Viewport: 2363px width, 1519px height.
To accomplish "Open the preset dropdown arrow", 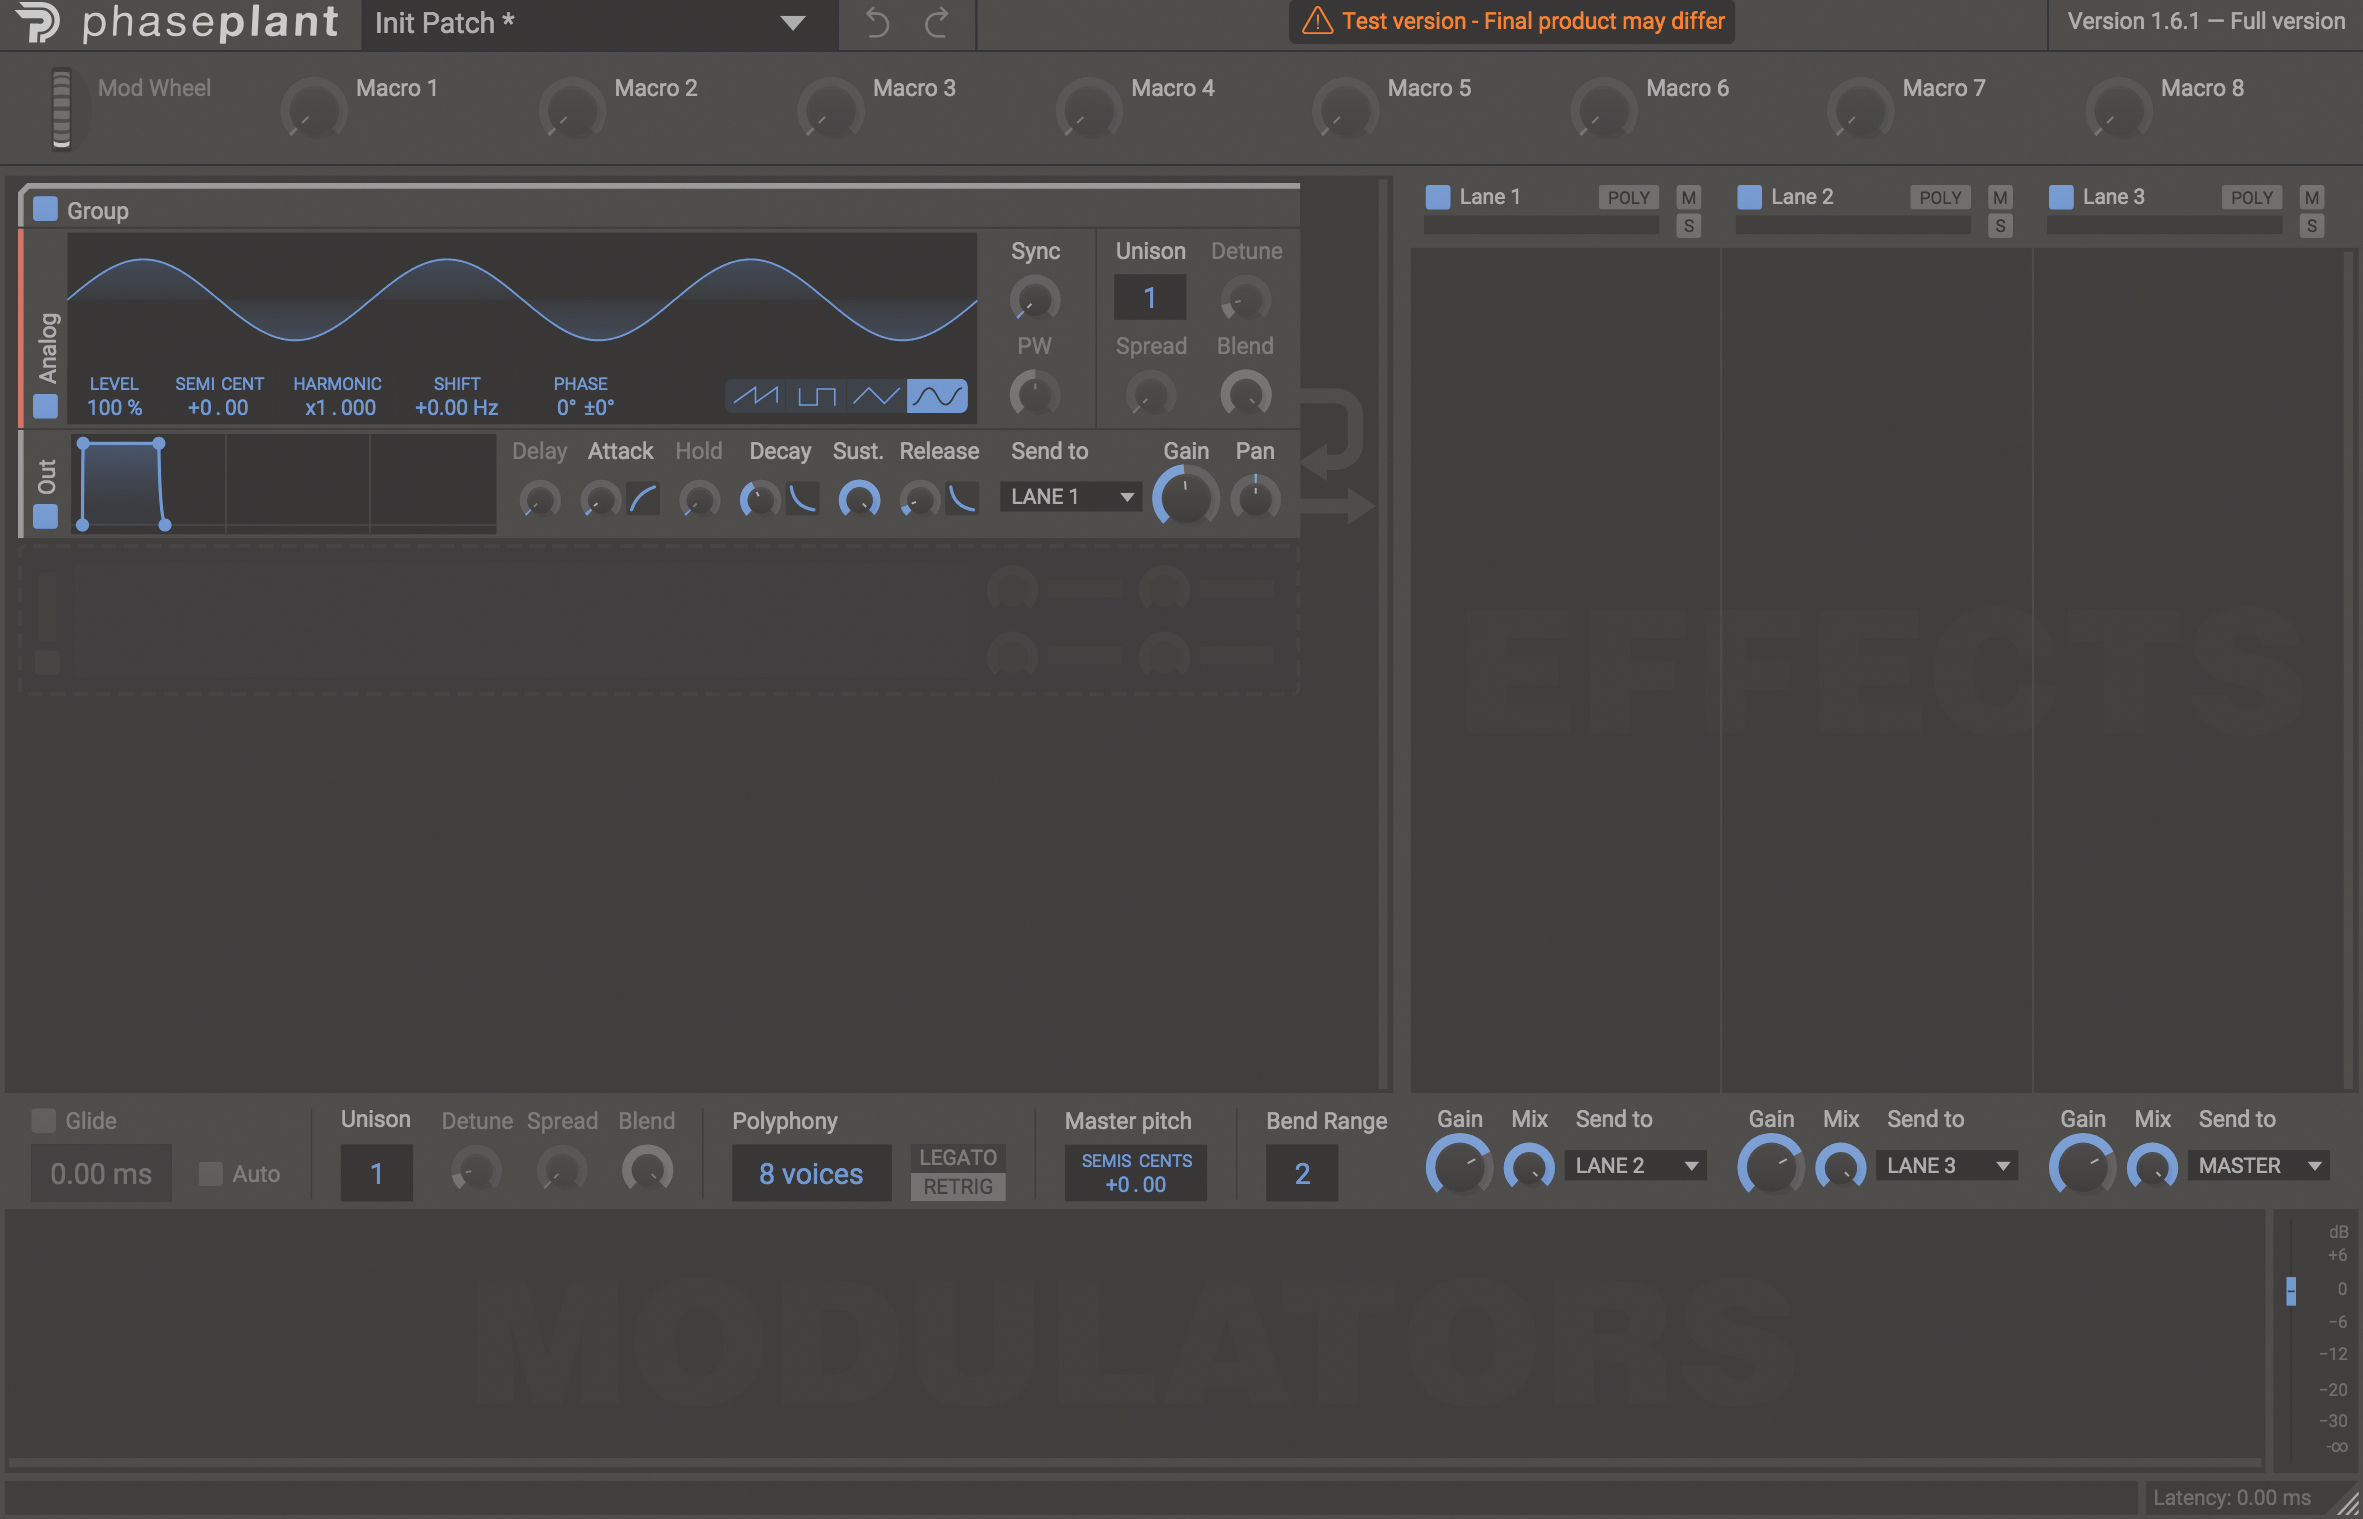I will pos(793,22).
